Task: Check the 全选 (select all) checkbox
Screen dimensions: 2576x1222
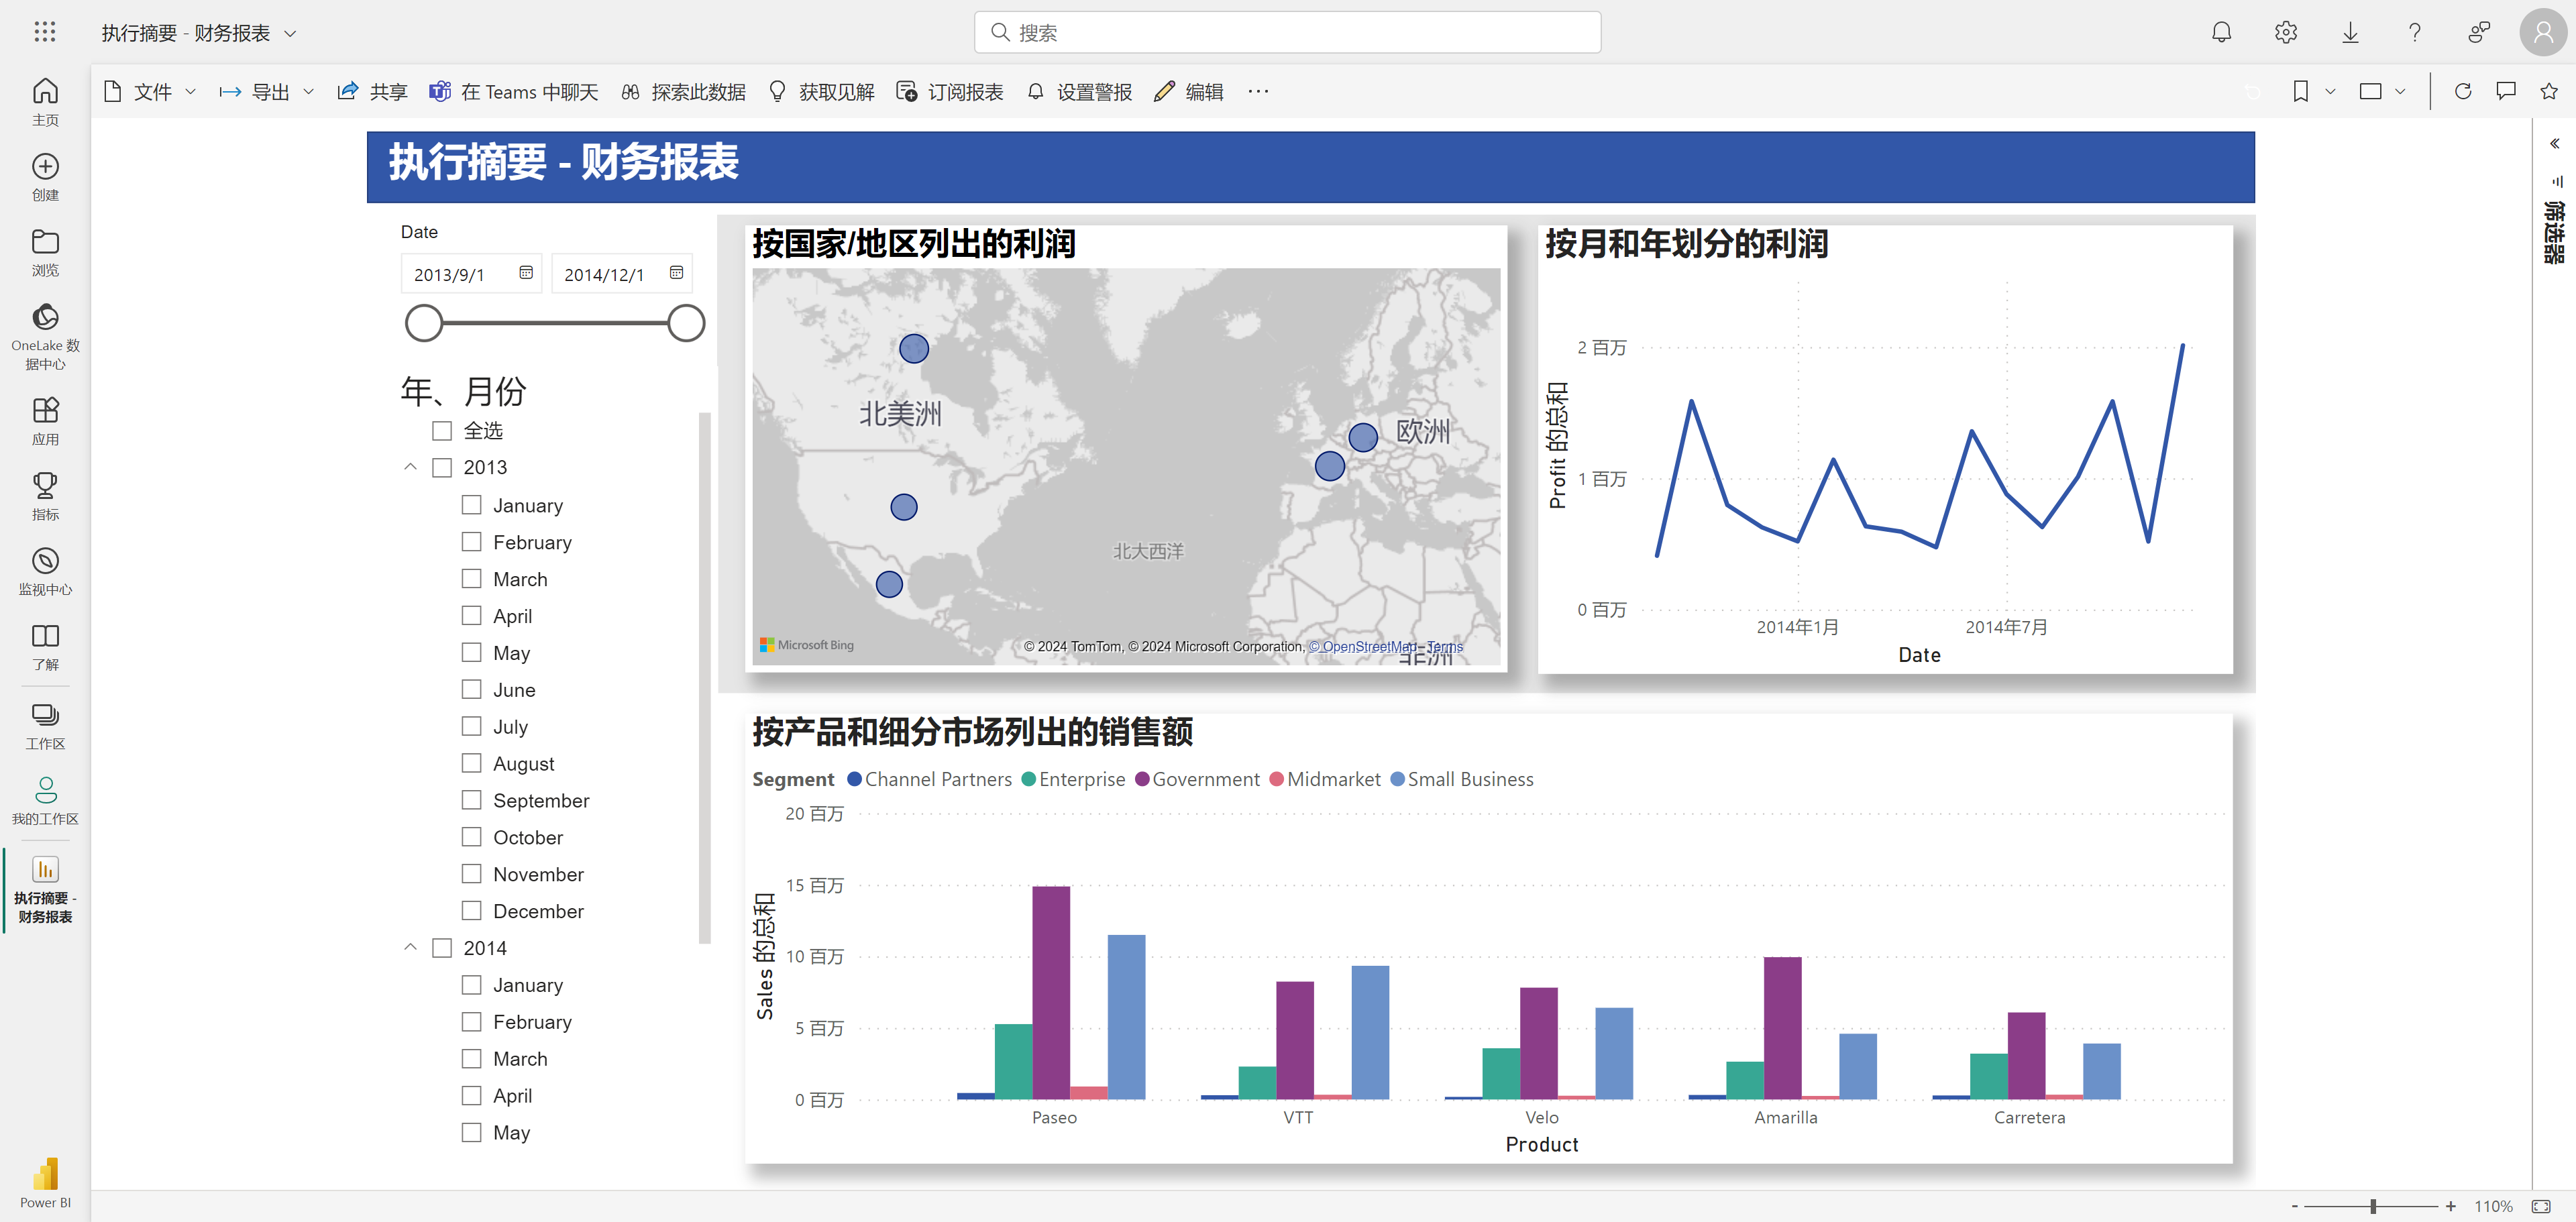Action: (442, 431)
